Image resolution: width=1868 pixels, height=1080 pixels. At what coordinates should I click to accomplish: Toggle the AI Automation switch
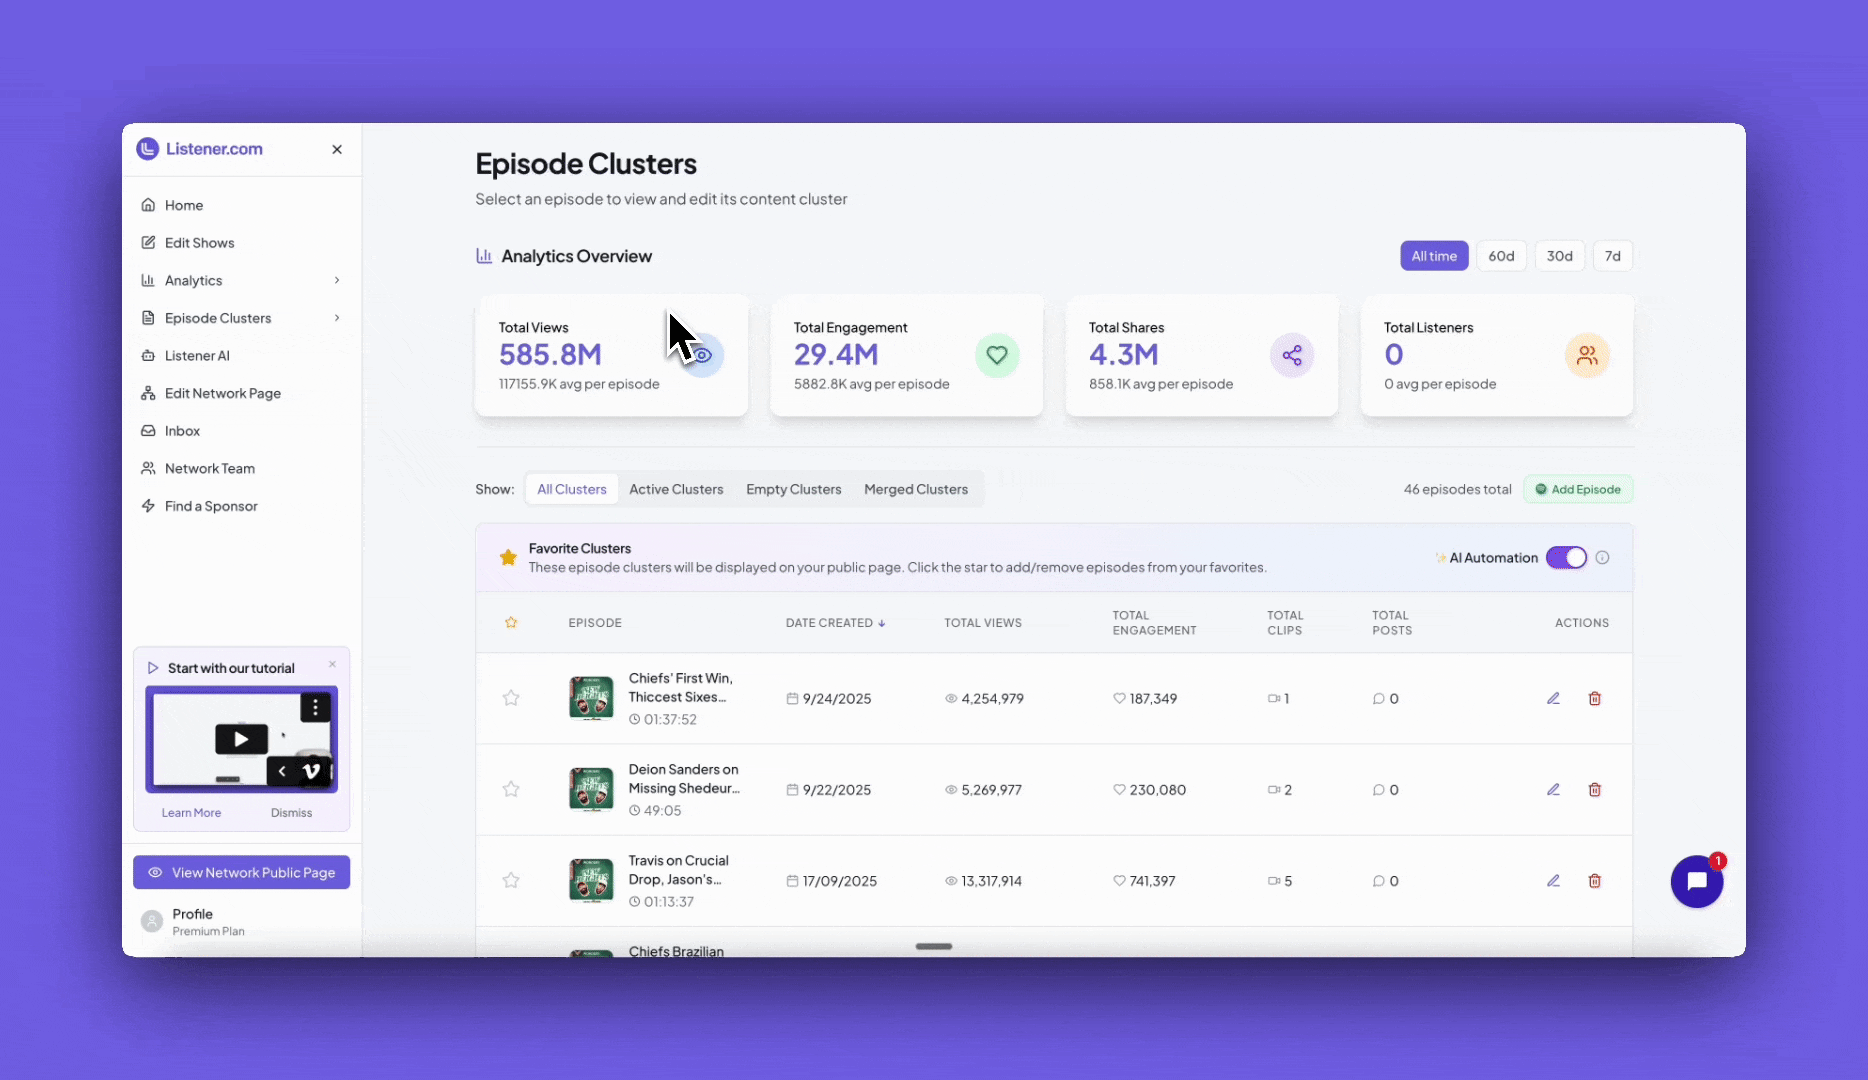(x=1566, y=558)
